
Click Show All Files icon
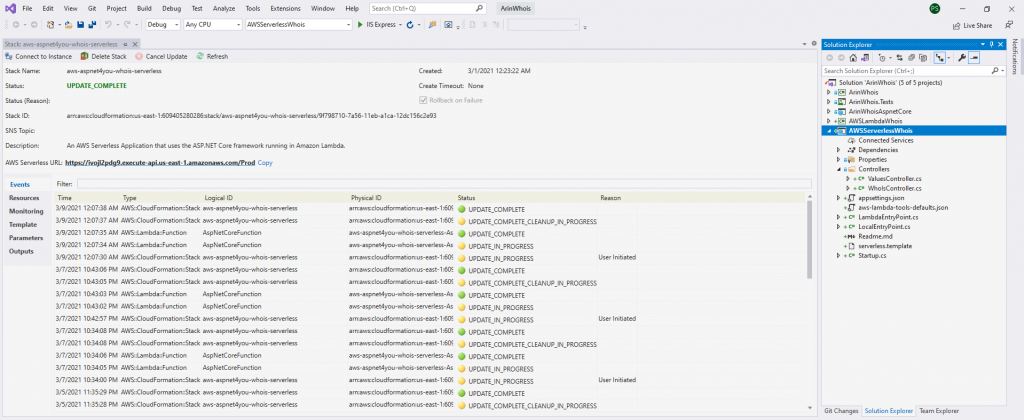click(x=923, y=57)
